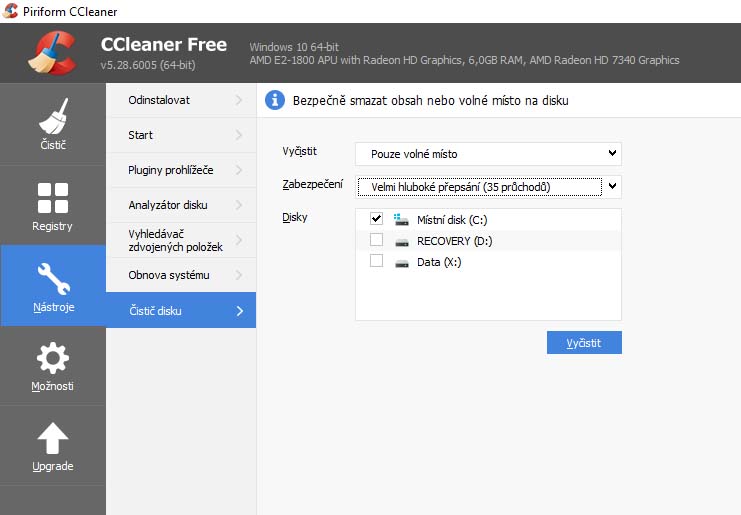Click the Upgrade sidebar label

point(52,466)
